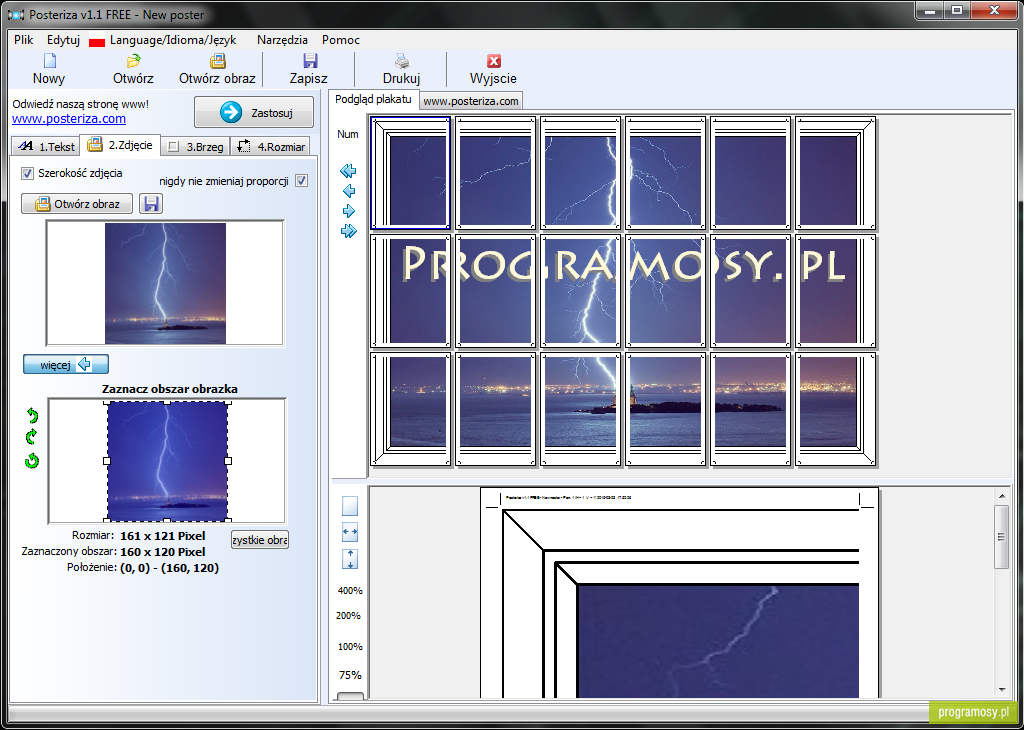This screenshot has height=730, width=1024.
Task: Set preview zoom to 200%
Action: 348,615
